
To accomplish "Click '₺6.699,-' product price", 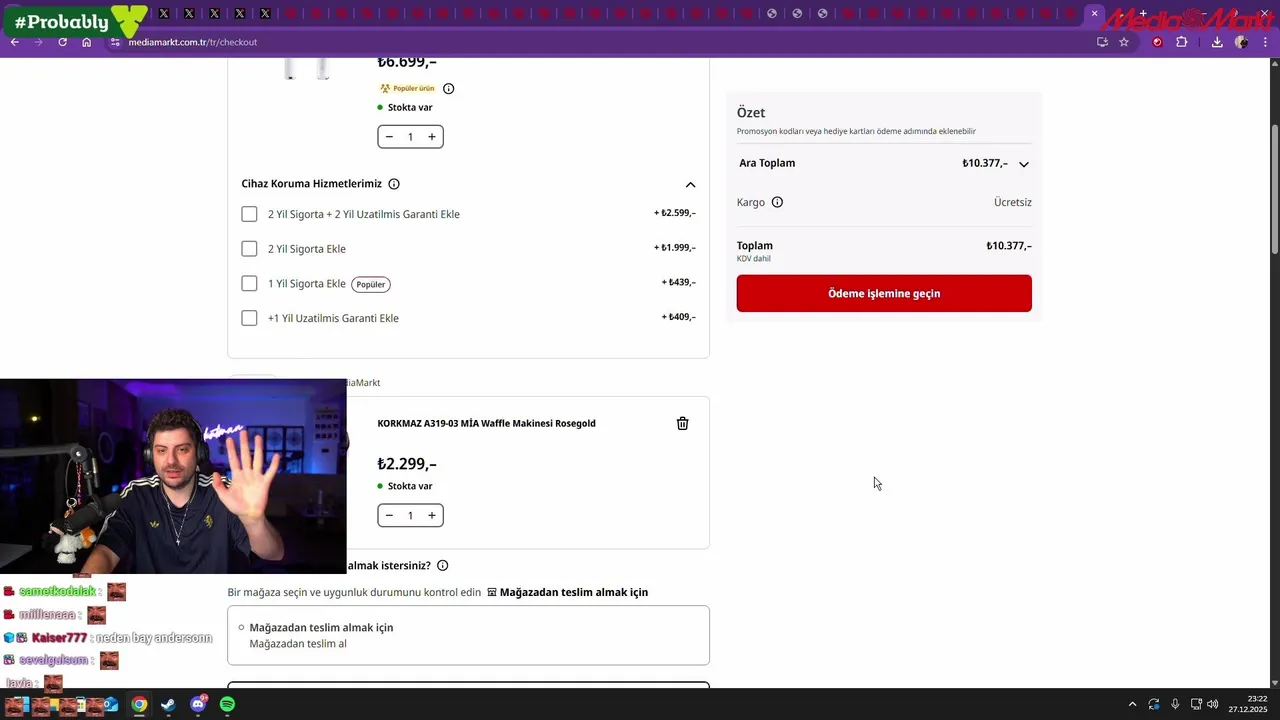I will pyautogui.click(x=407, y=62).
